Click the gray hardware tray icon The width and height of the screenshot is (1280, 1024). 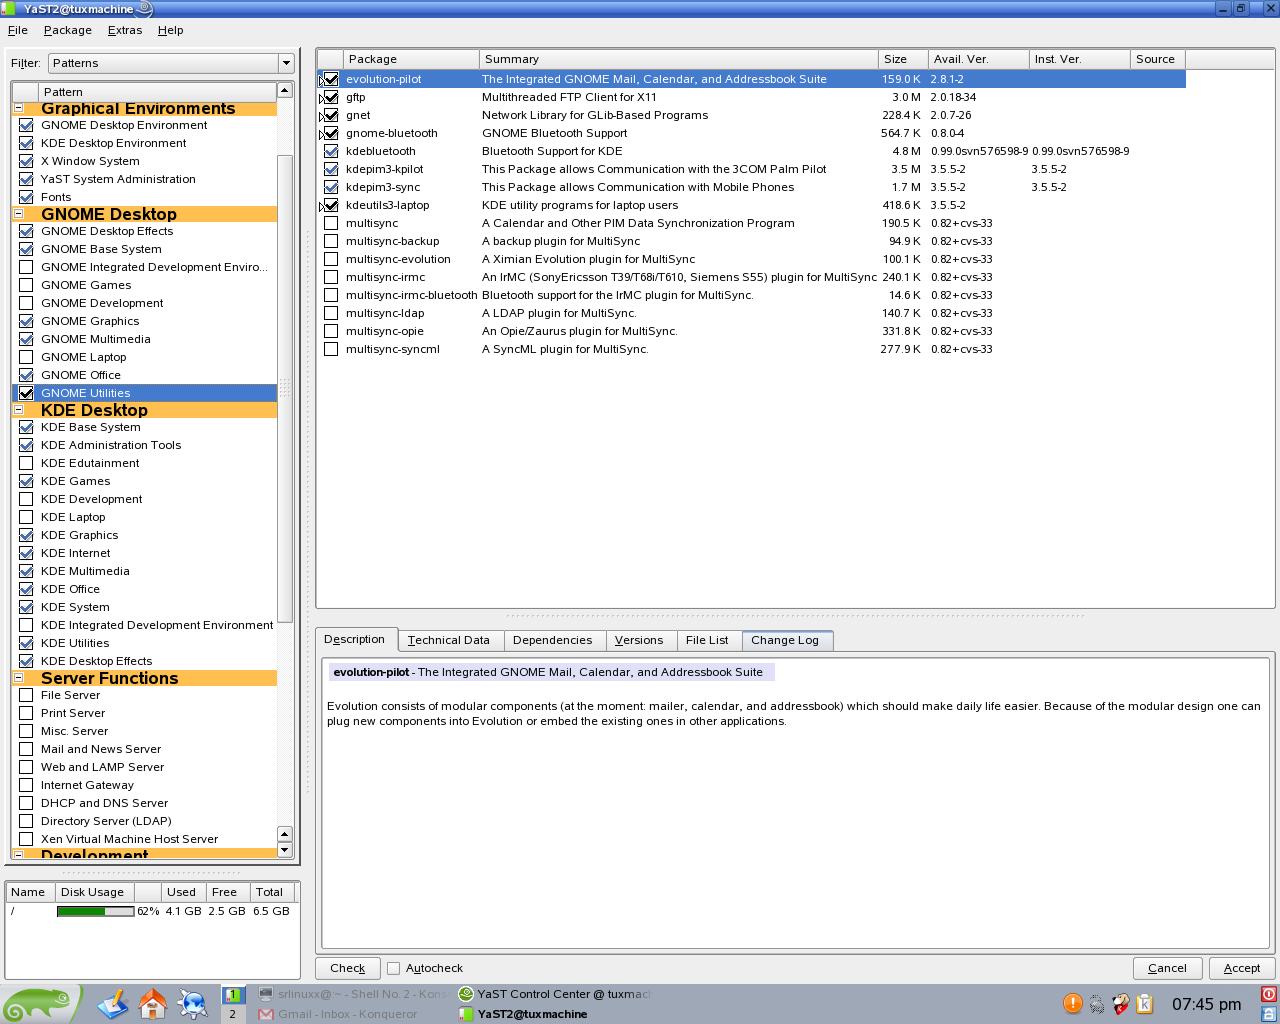point(1096,1003)
